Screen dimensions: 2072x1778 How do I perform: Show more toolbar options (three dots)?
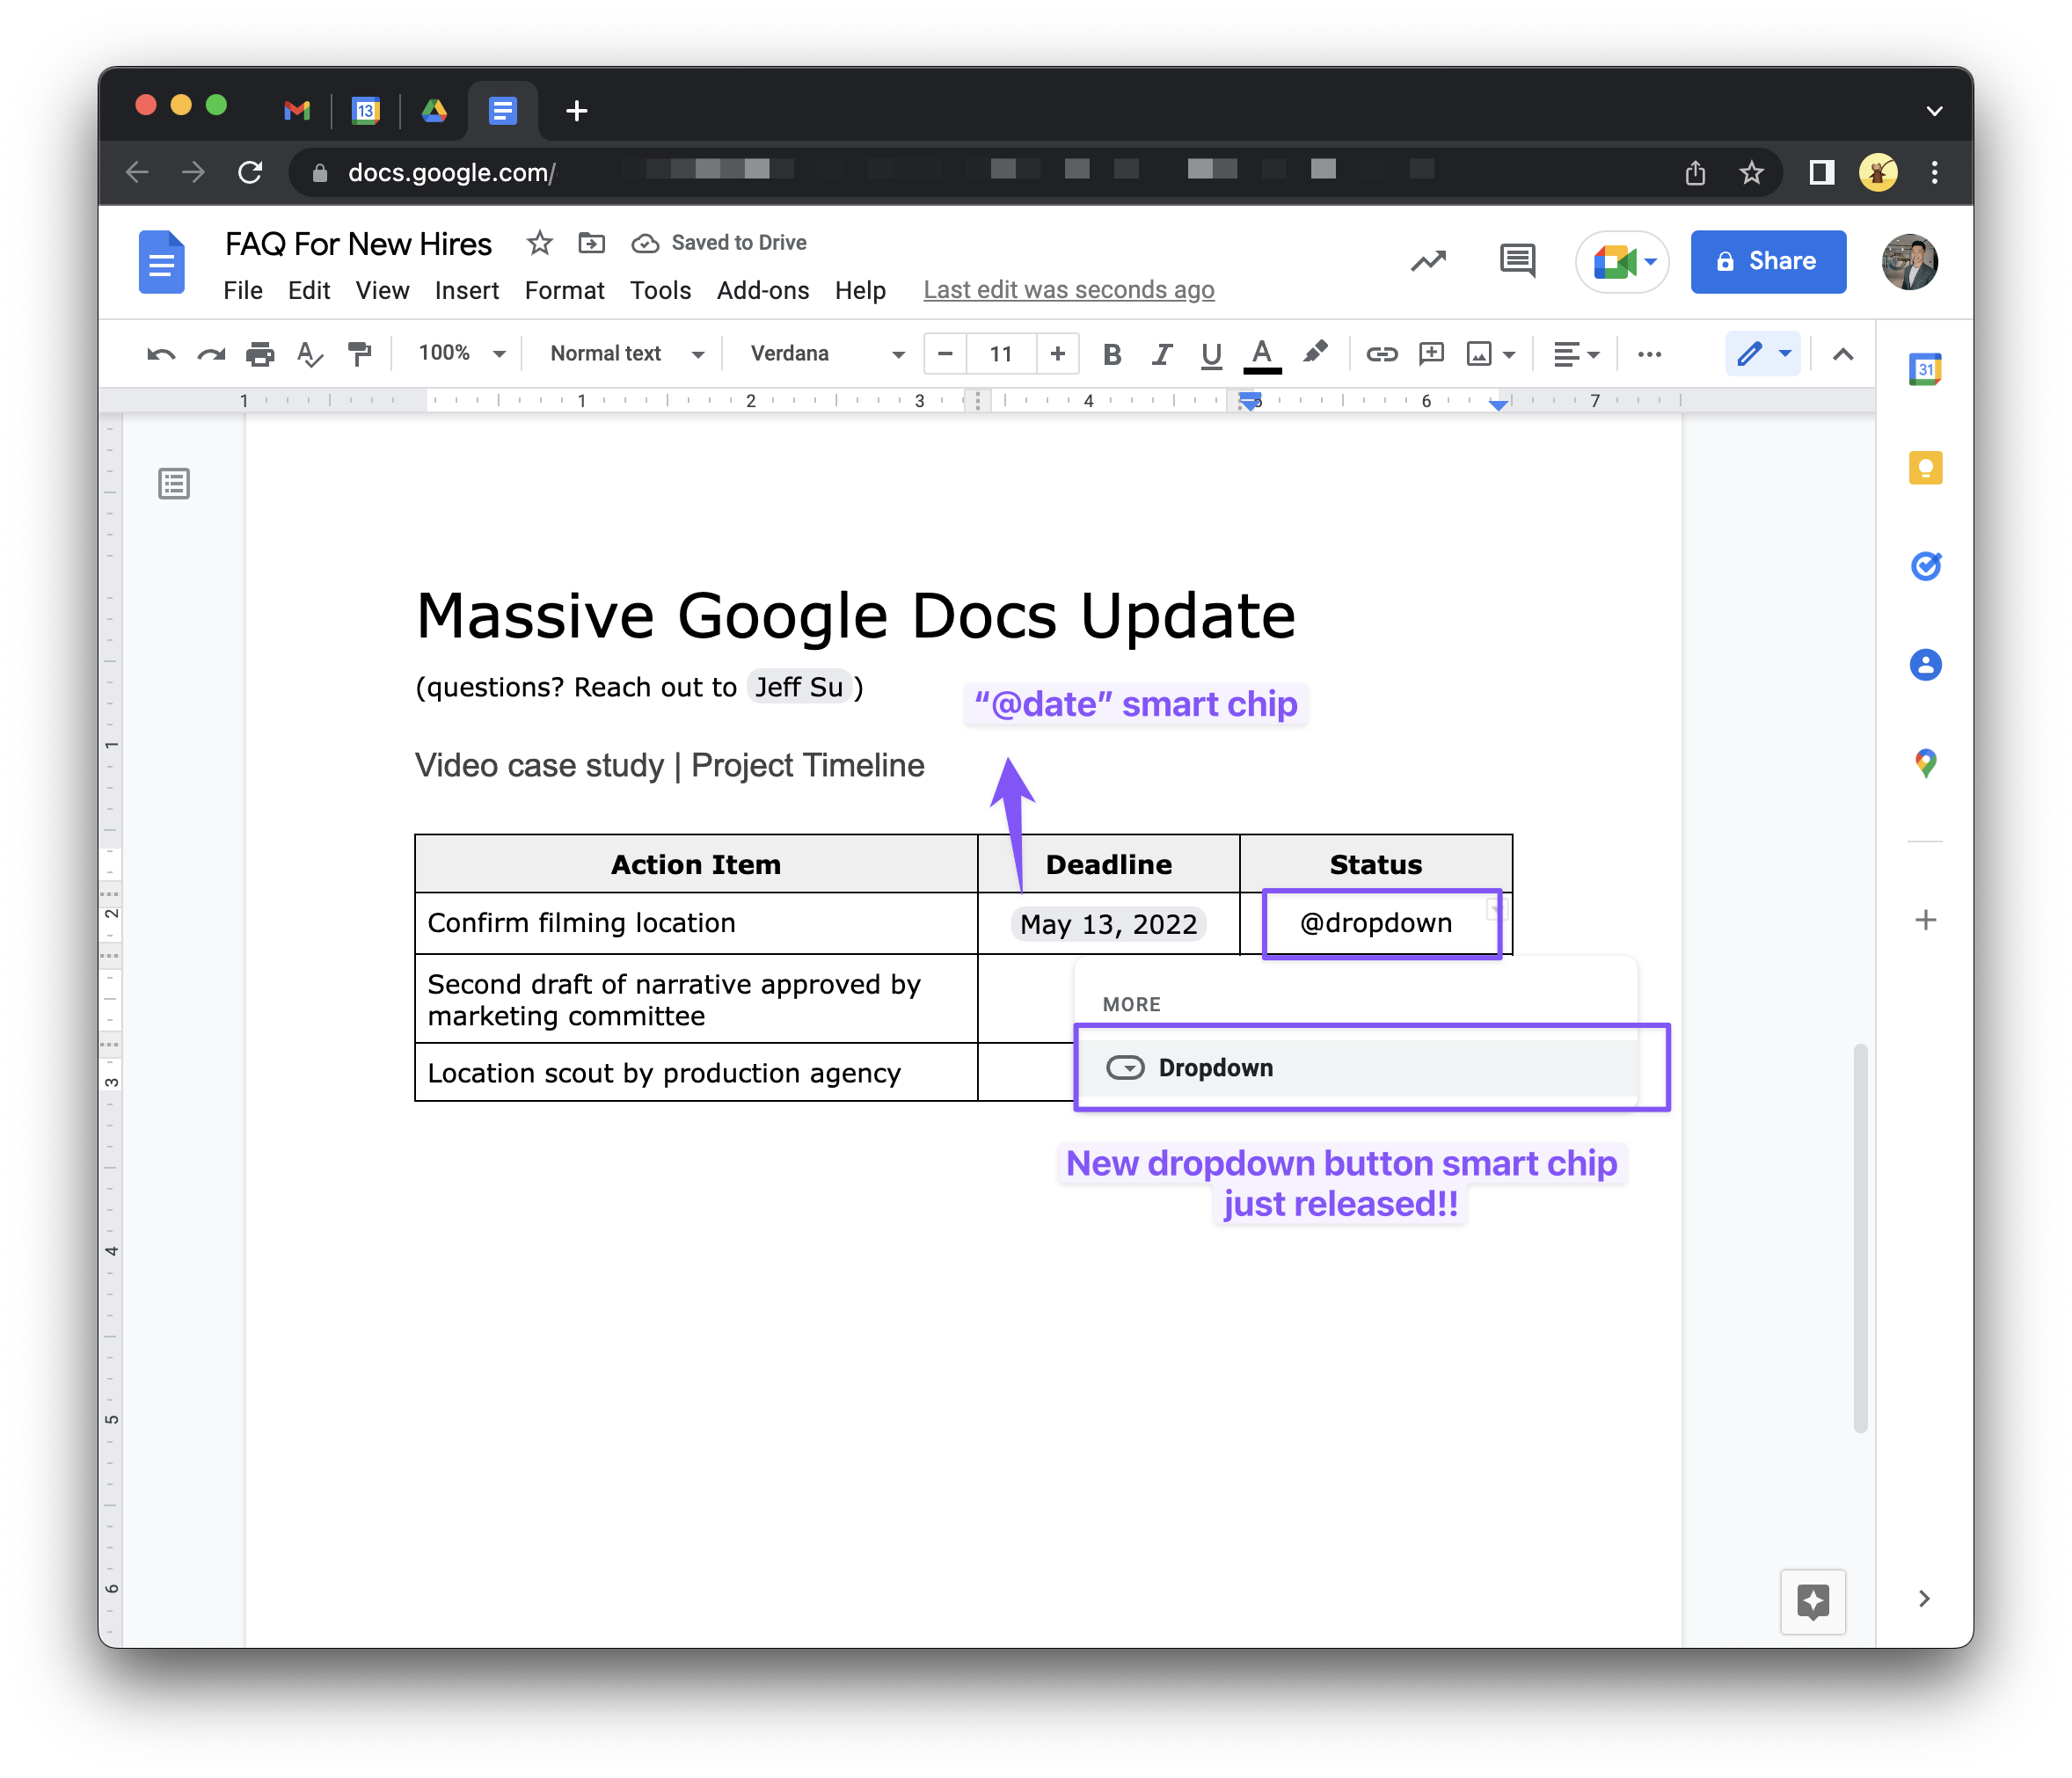point(1649,354)
